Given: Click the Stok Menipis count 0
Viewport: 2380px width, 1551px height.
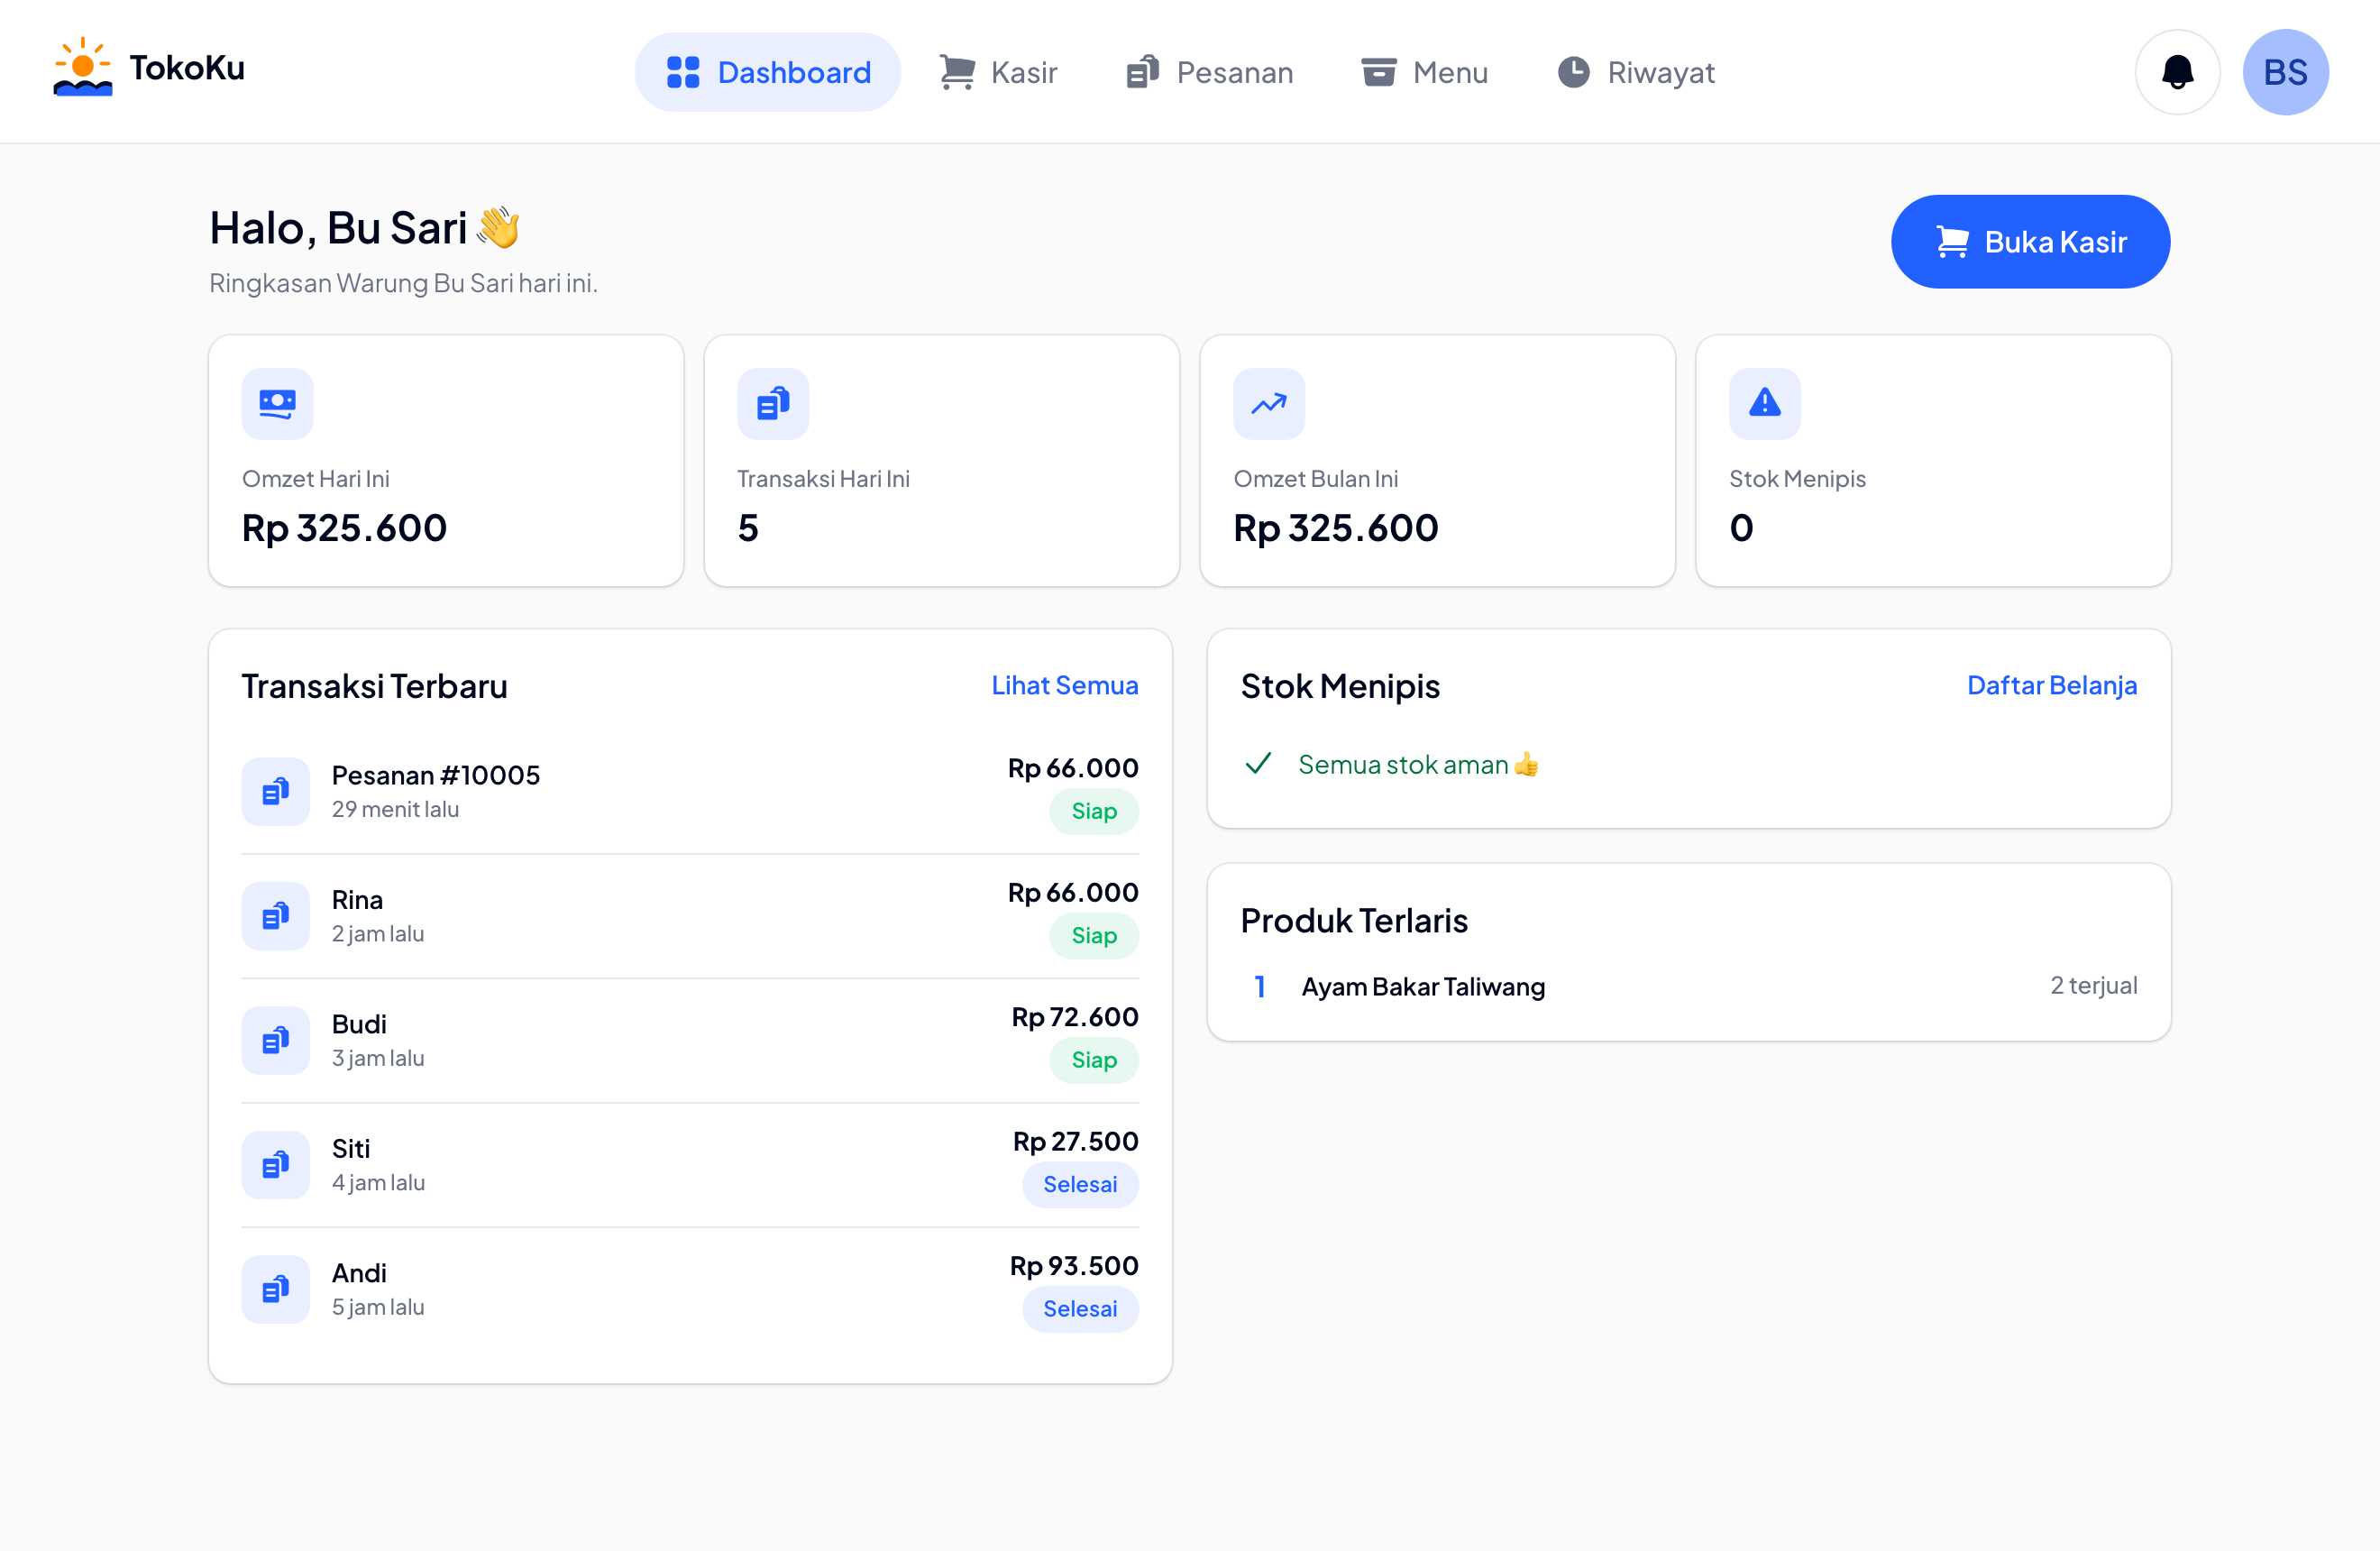Looking at the screenshot, I should click(x=1741, y=528).
